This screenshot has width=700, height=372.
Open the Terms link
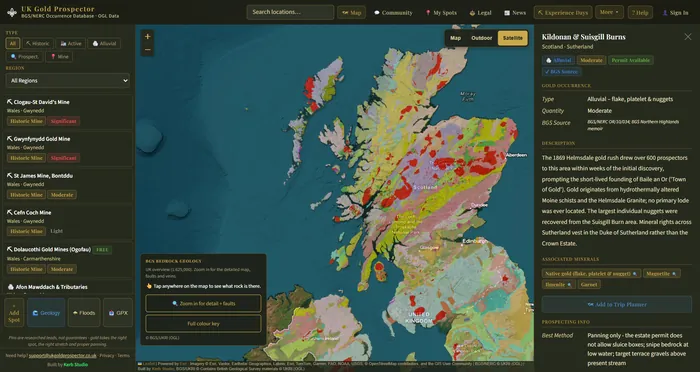pyautogui.click(x=123, y=355)
